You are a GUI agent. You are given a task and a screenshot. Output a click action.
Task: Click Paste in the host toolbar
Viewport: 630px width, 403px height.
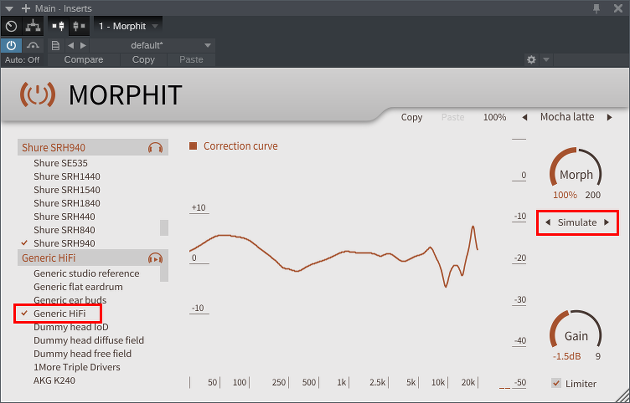[x=191, y=60]
